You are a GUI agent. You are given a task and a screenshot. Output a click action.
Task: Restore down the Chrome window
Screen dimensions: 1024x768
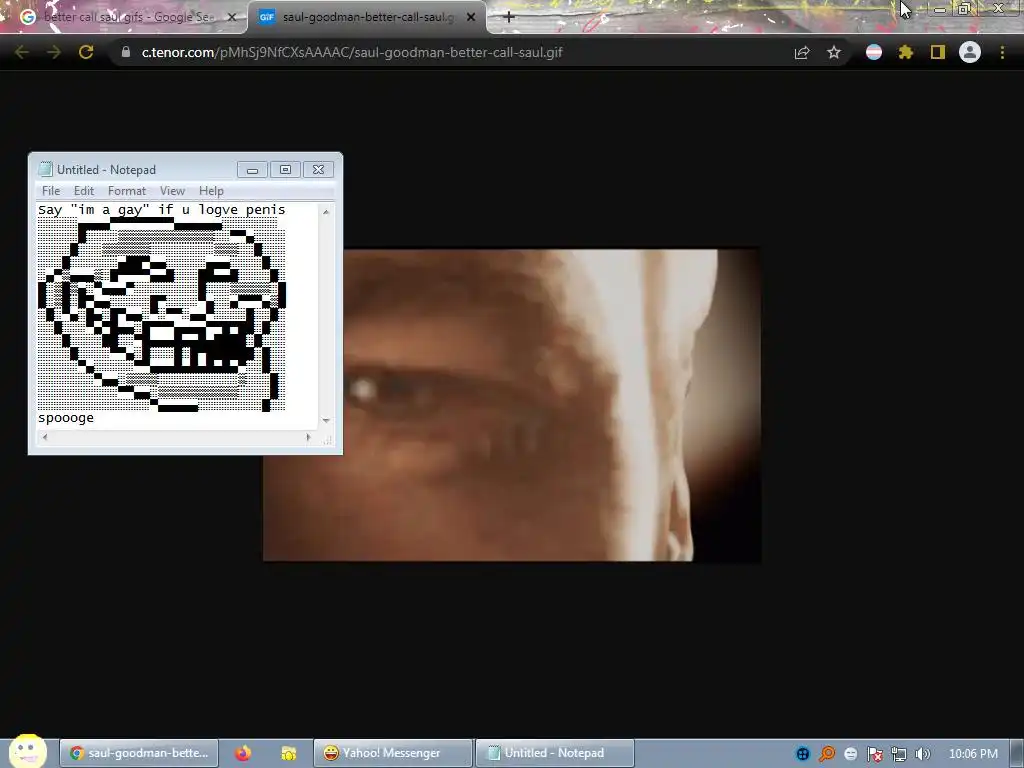pos(964,9)
